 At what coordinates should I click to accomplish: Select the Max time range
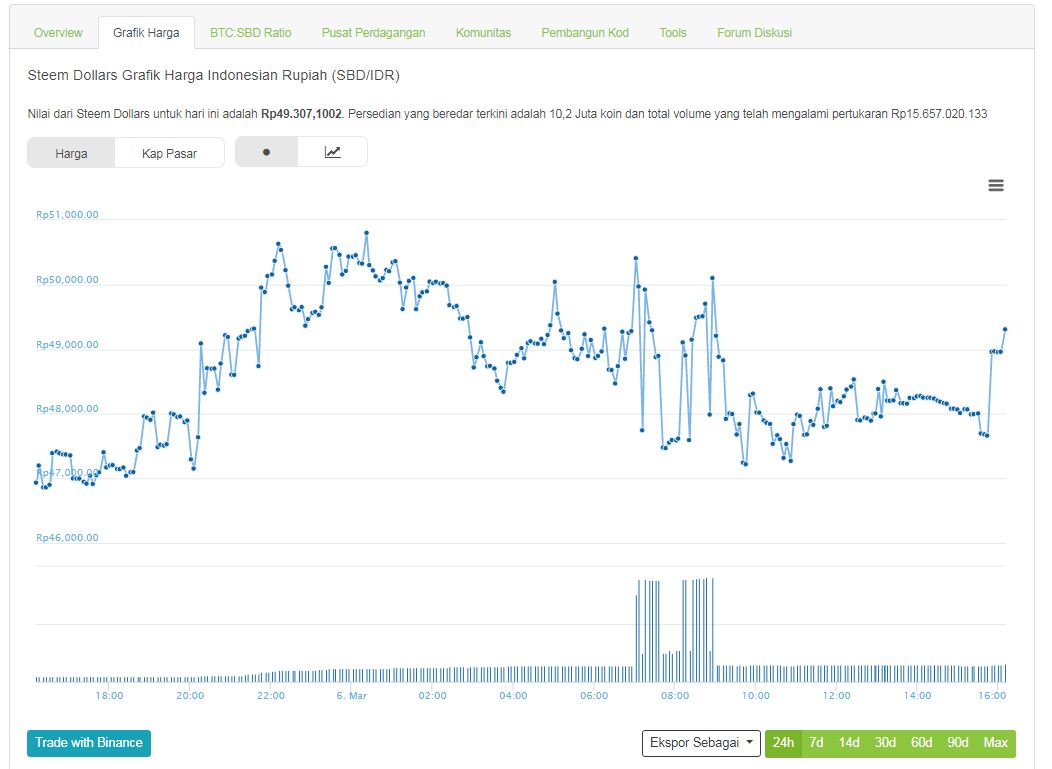996,743
